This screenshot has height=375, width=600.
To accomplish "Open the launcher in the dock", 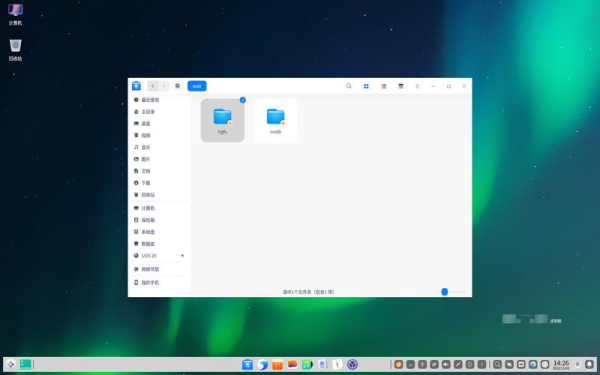I will pos(11,364).
